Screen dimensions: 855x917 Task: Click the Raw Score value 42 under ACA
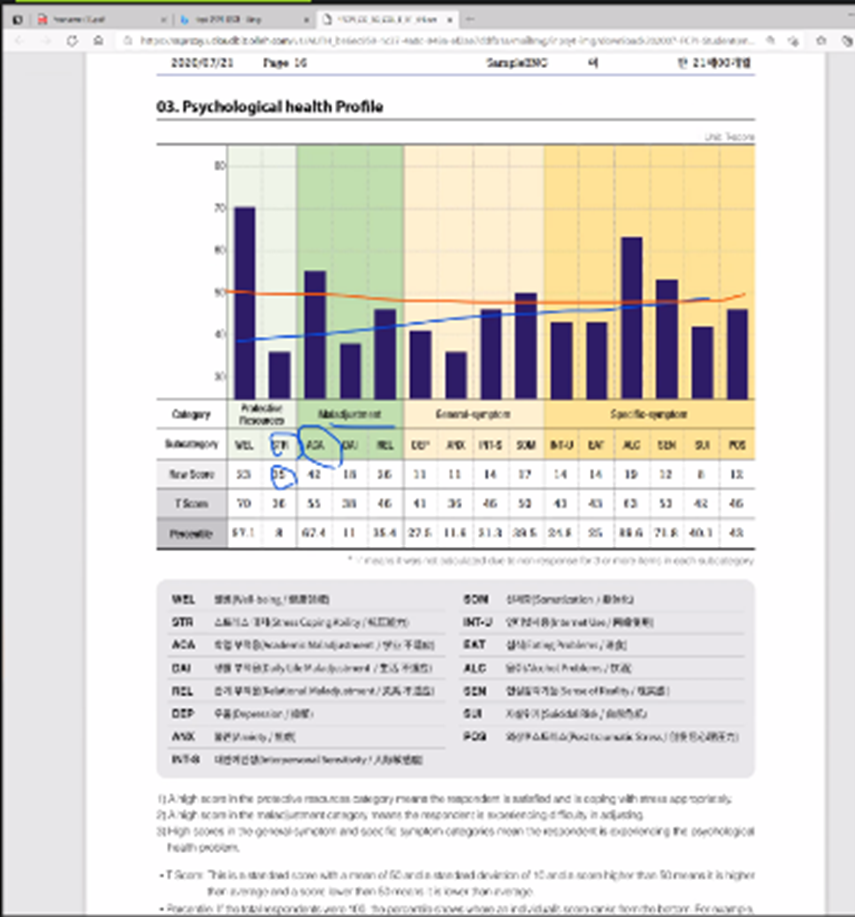(314, 474)
